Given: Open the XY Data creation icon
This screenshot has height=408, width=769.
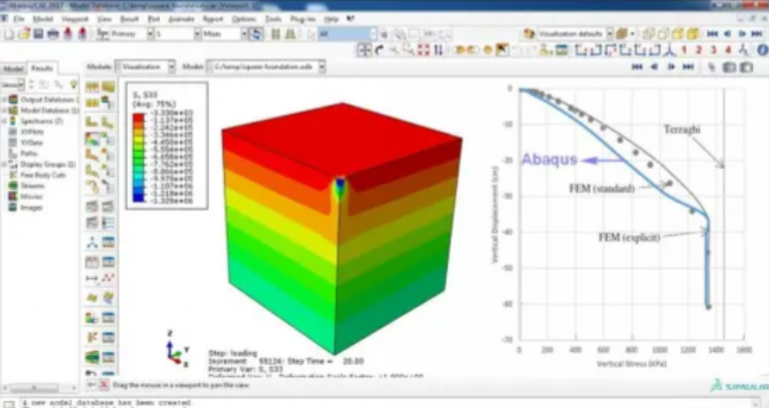Looking at the screenshot, I should pyautogui.click(x=92, y=261).
